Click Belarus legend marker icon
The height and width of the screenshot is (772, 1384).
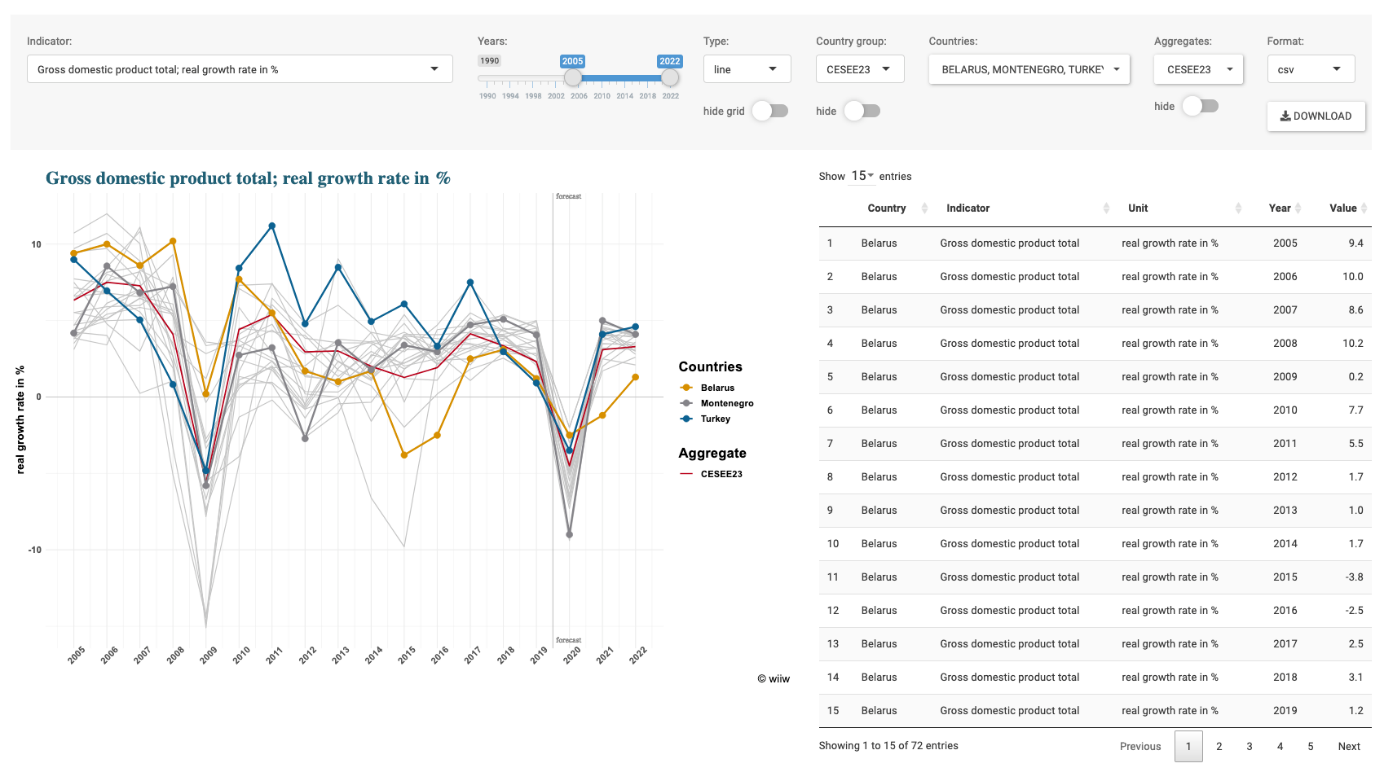point(686,388)
